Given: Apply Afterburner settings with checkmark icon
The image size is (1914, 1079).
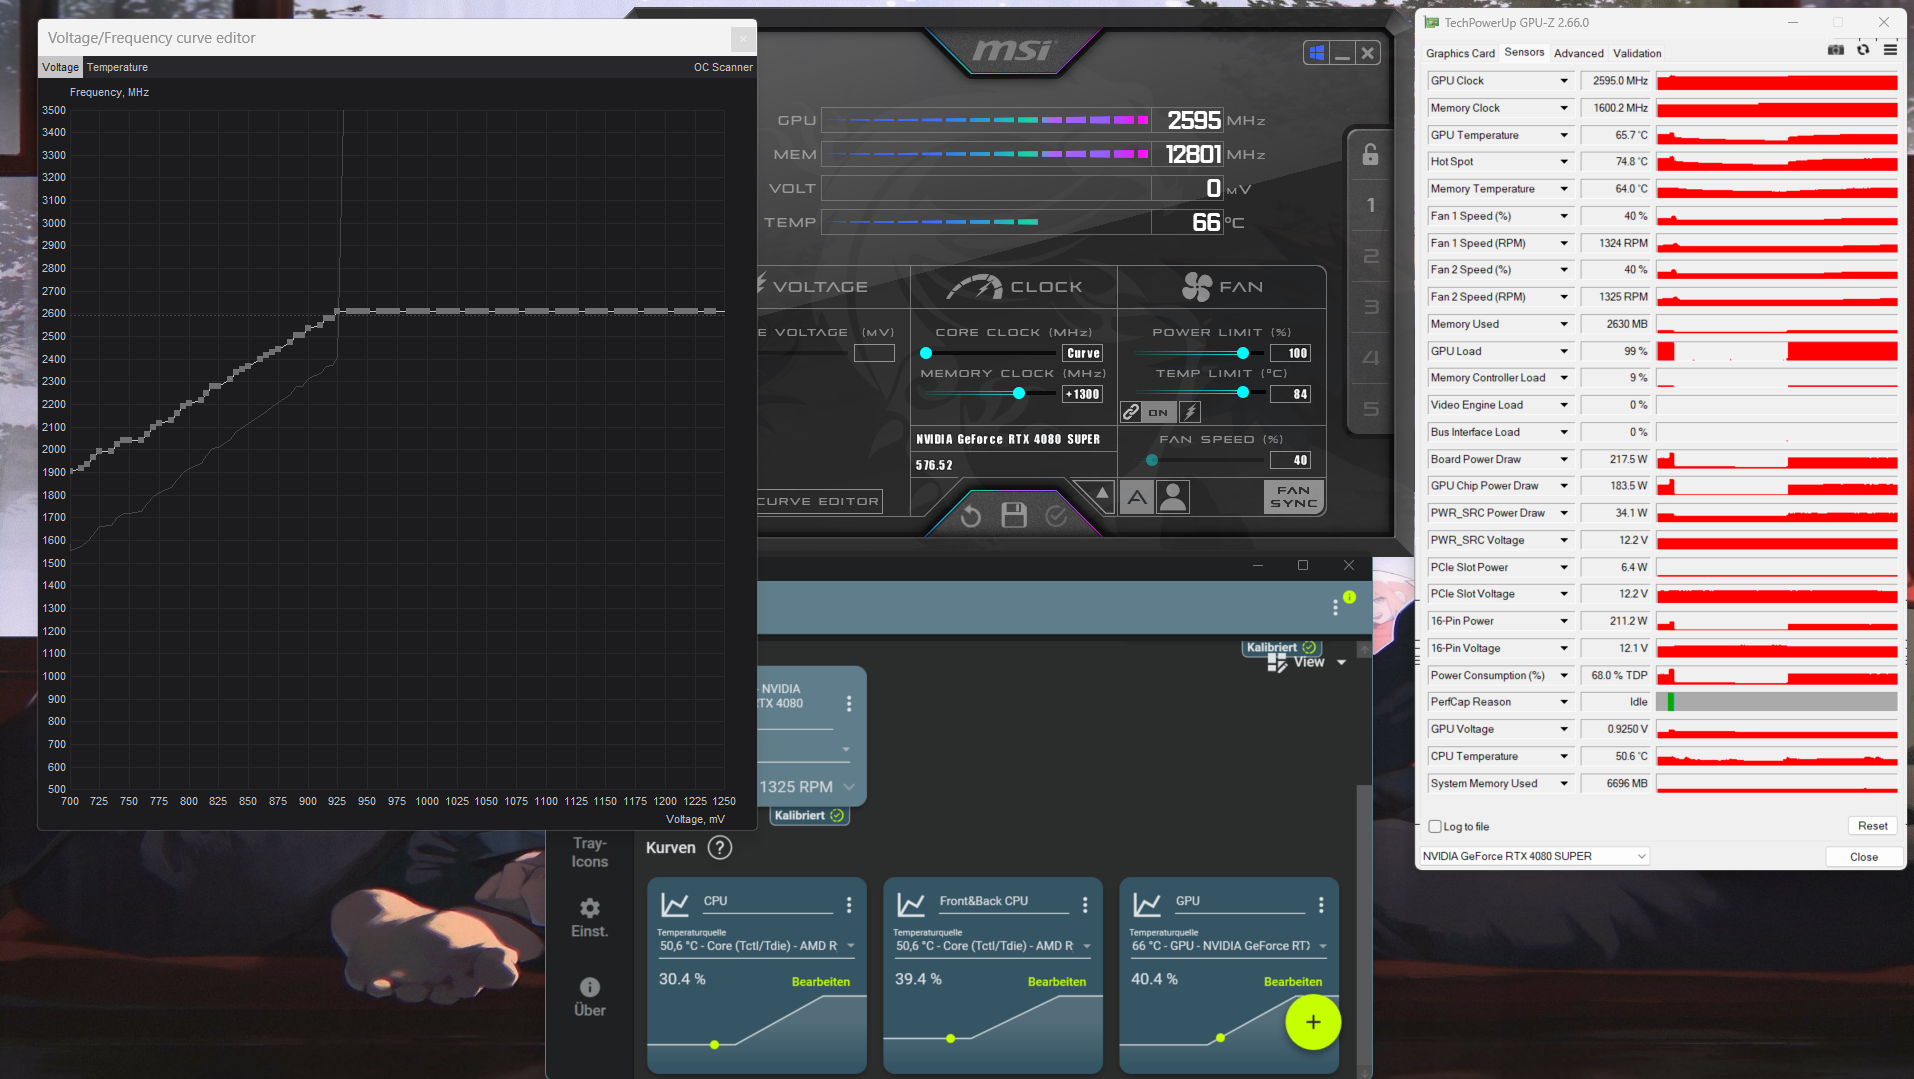Looking at the screenshot, I should coord(1056,516).
